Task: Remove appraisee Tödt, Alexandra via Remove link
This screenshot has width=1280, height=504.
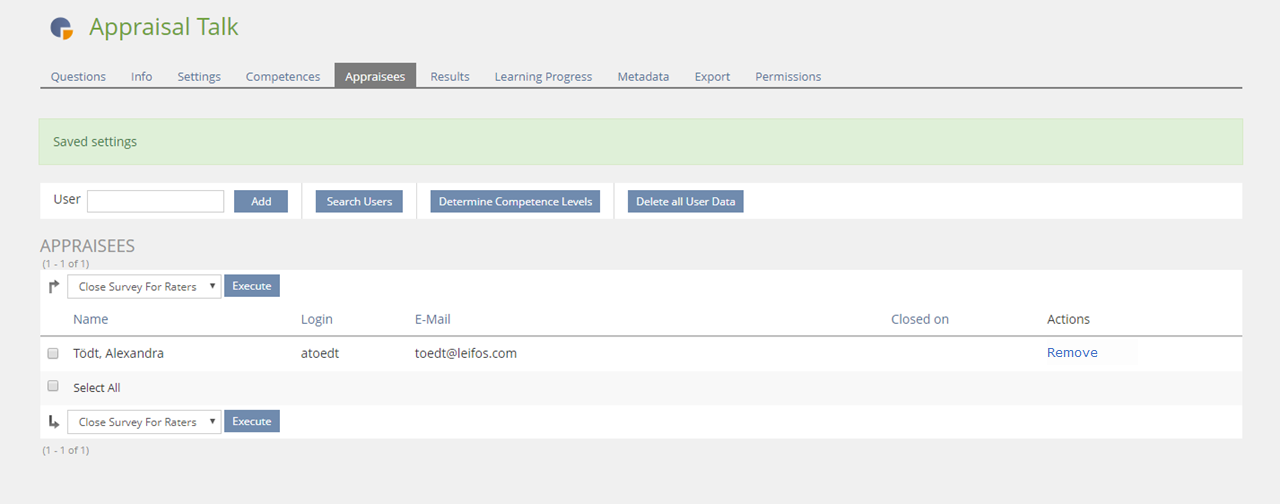Action: [1072, 353]
